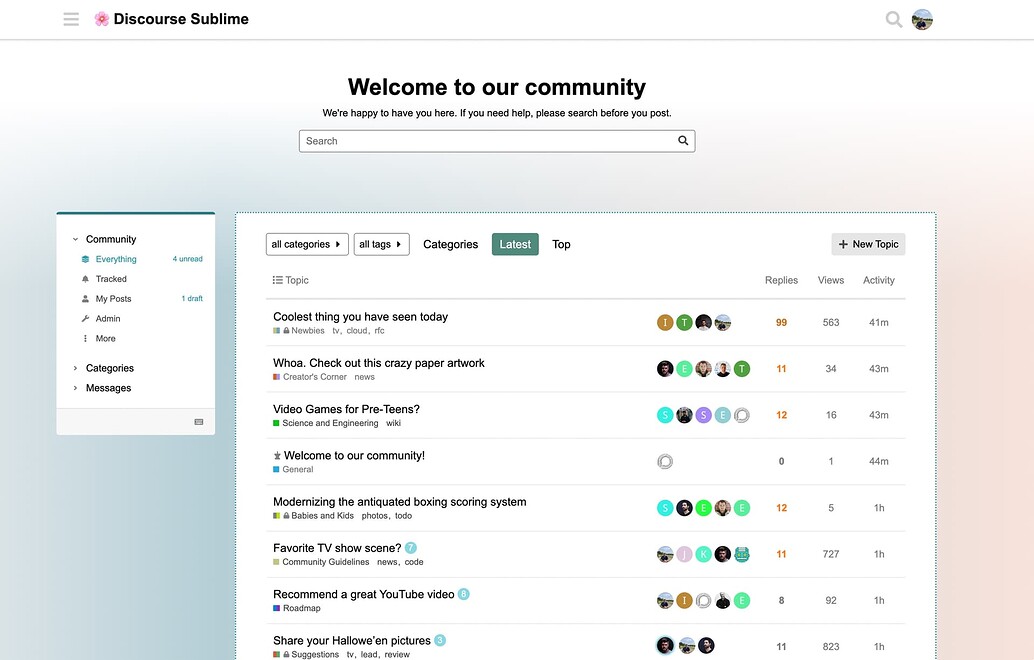Image resolution: width=1034 pixels, height=660 pixels.
Task: Open the user profile avatar menu
Action: [922, 19]
